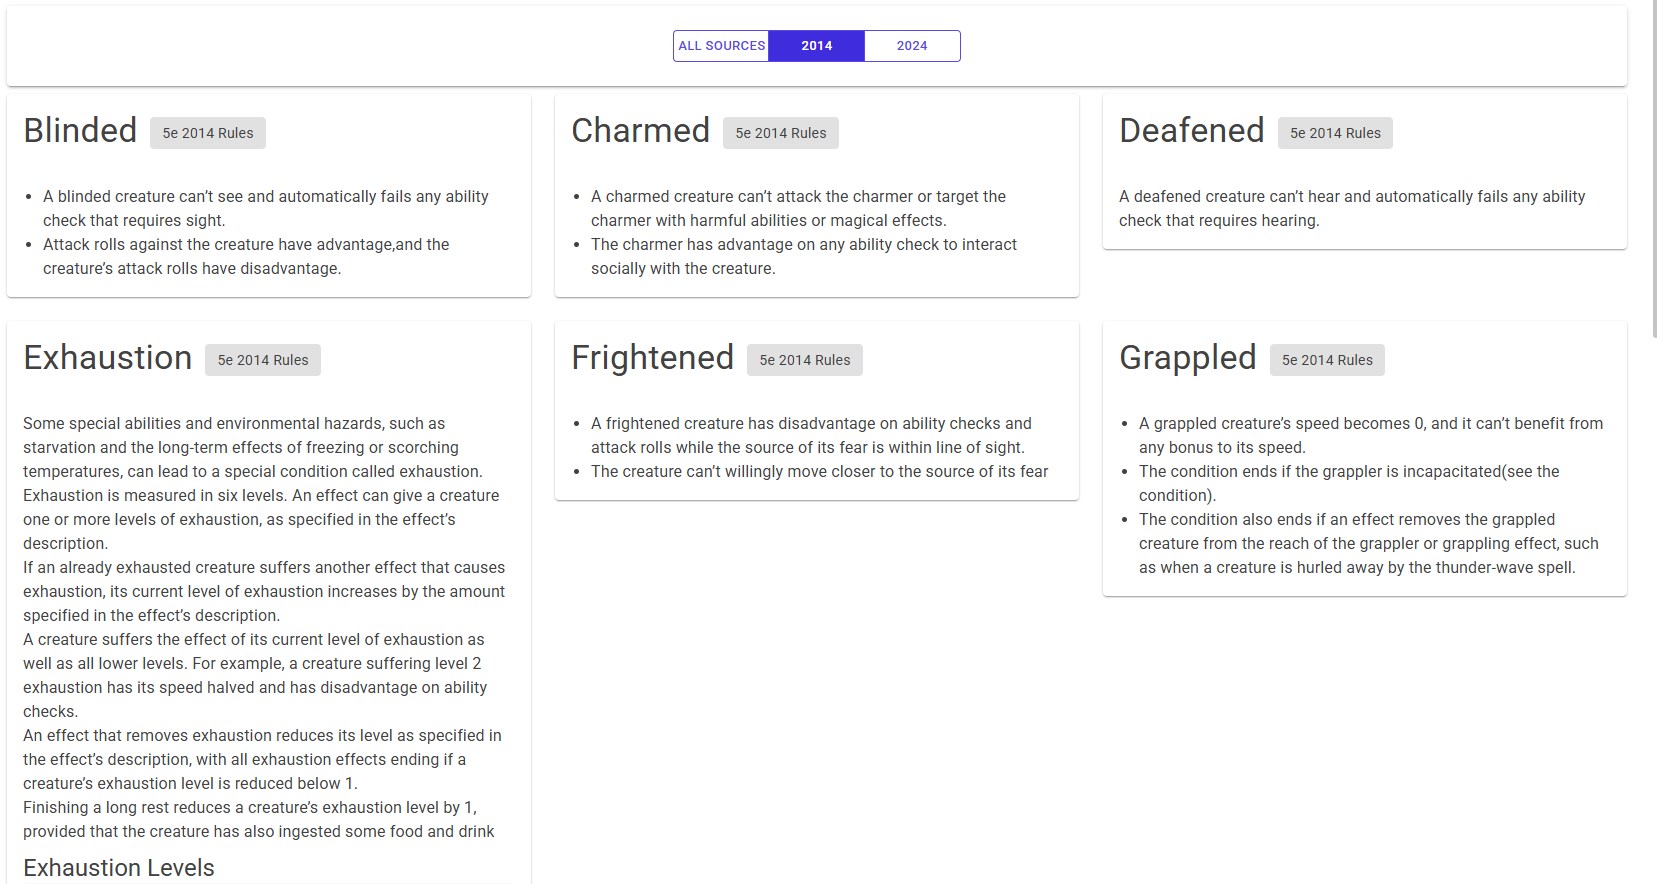Enable the ALL SOURCES filter
This screenshot has width=1657, height=884.
click(x=721, y=45)
